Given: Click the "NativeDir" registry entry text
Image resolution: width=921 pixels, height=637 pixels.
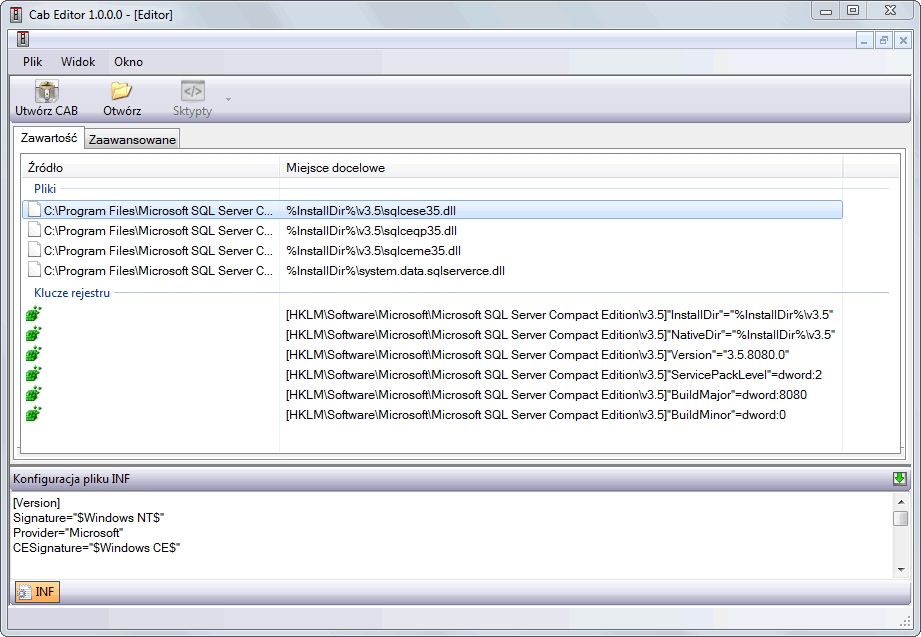Looking at the screenshot, I should (560, 335).
